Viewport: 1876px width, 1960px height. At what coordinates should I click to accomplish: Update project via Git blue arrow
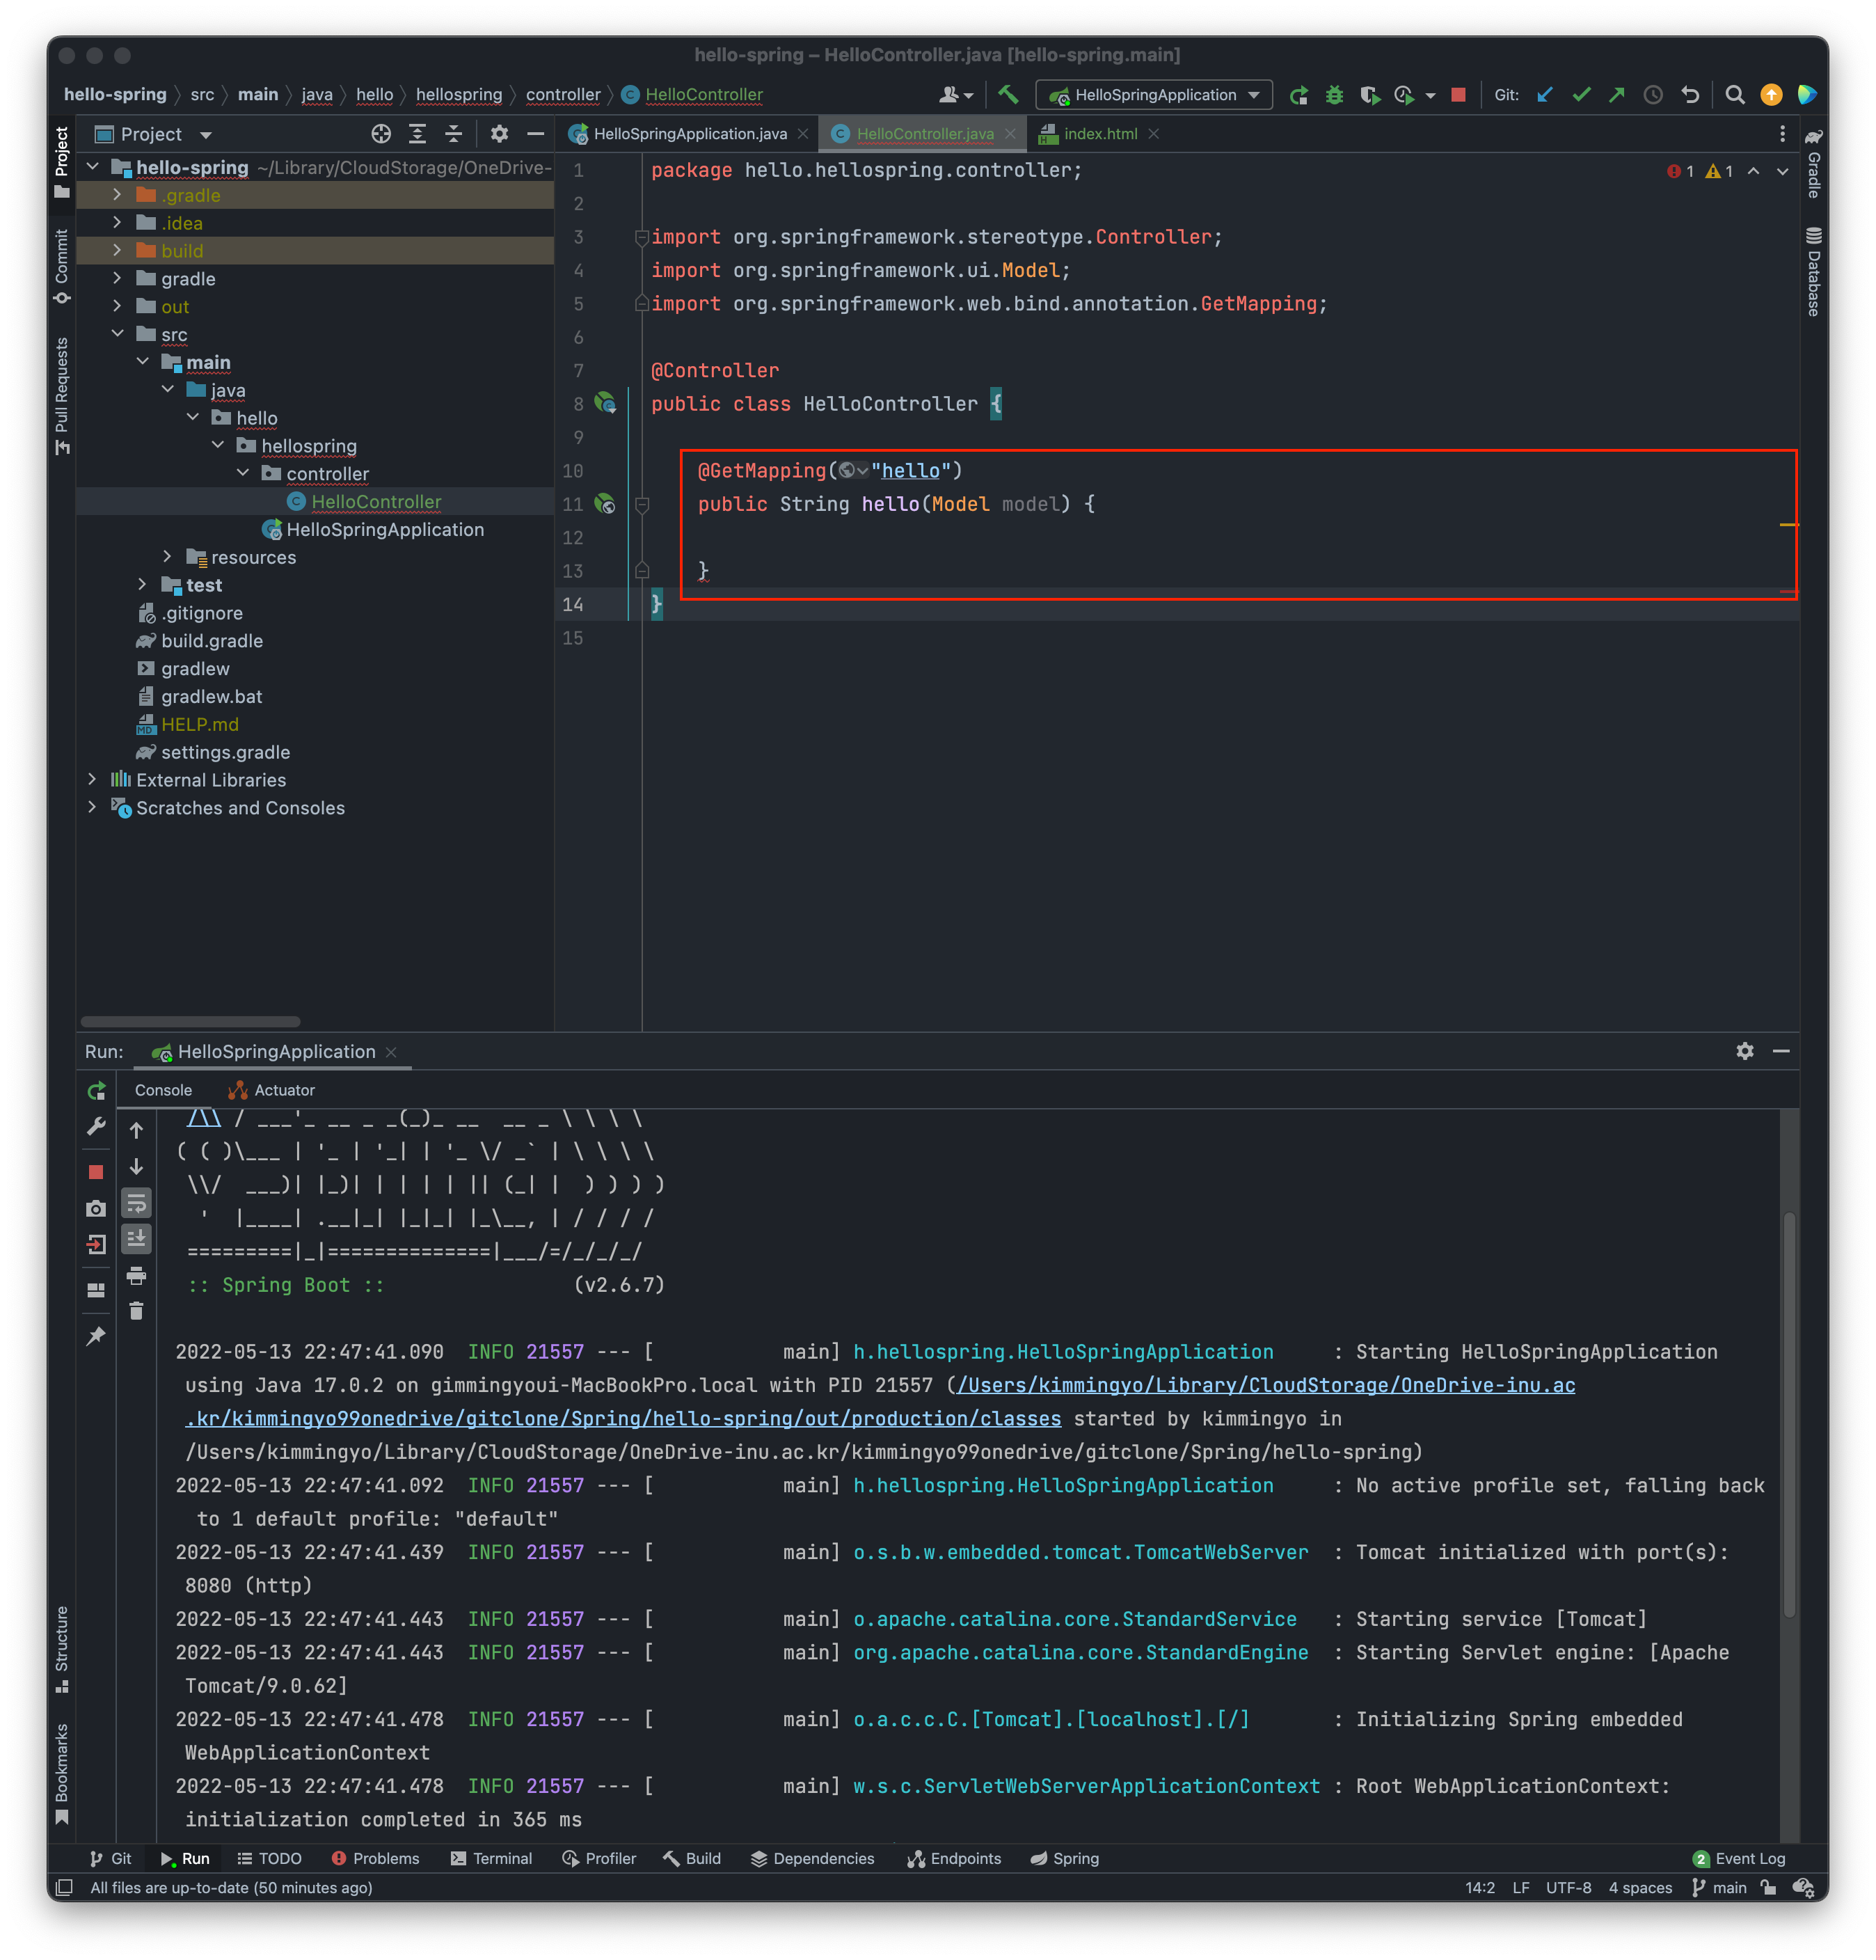click(x=1545, y=95)
